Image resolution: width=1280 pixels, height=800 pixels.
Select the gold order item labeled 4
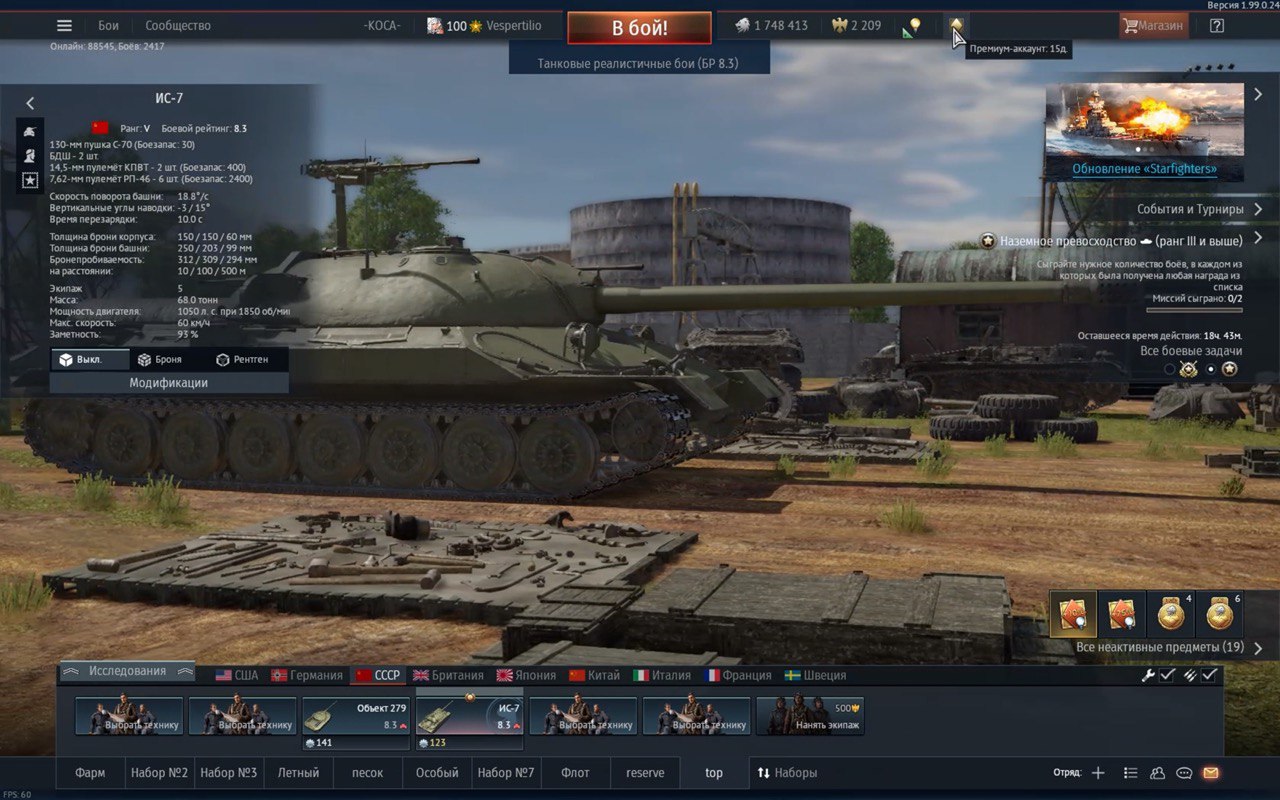[1171, 615]
